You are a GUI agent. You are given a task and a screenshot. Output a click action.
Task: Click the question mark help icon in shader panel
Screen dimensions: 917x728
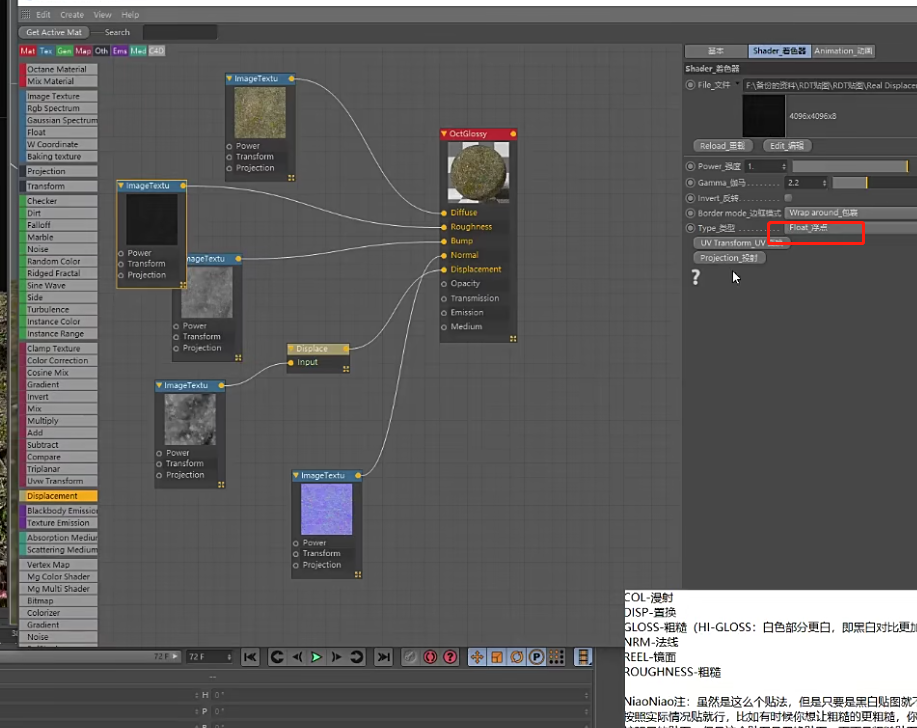(695, 277)
